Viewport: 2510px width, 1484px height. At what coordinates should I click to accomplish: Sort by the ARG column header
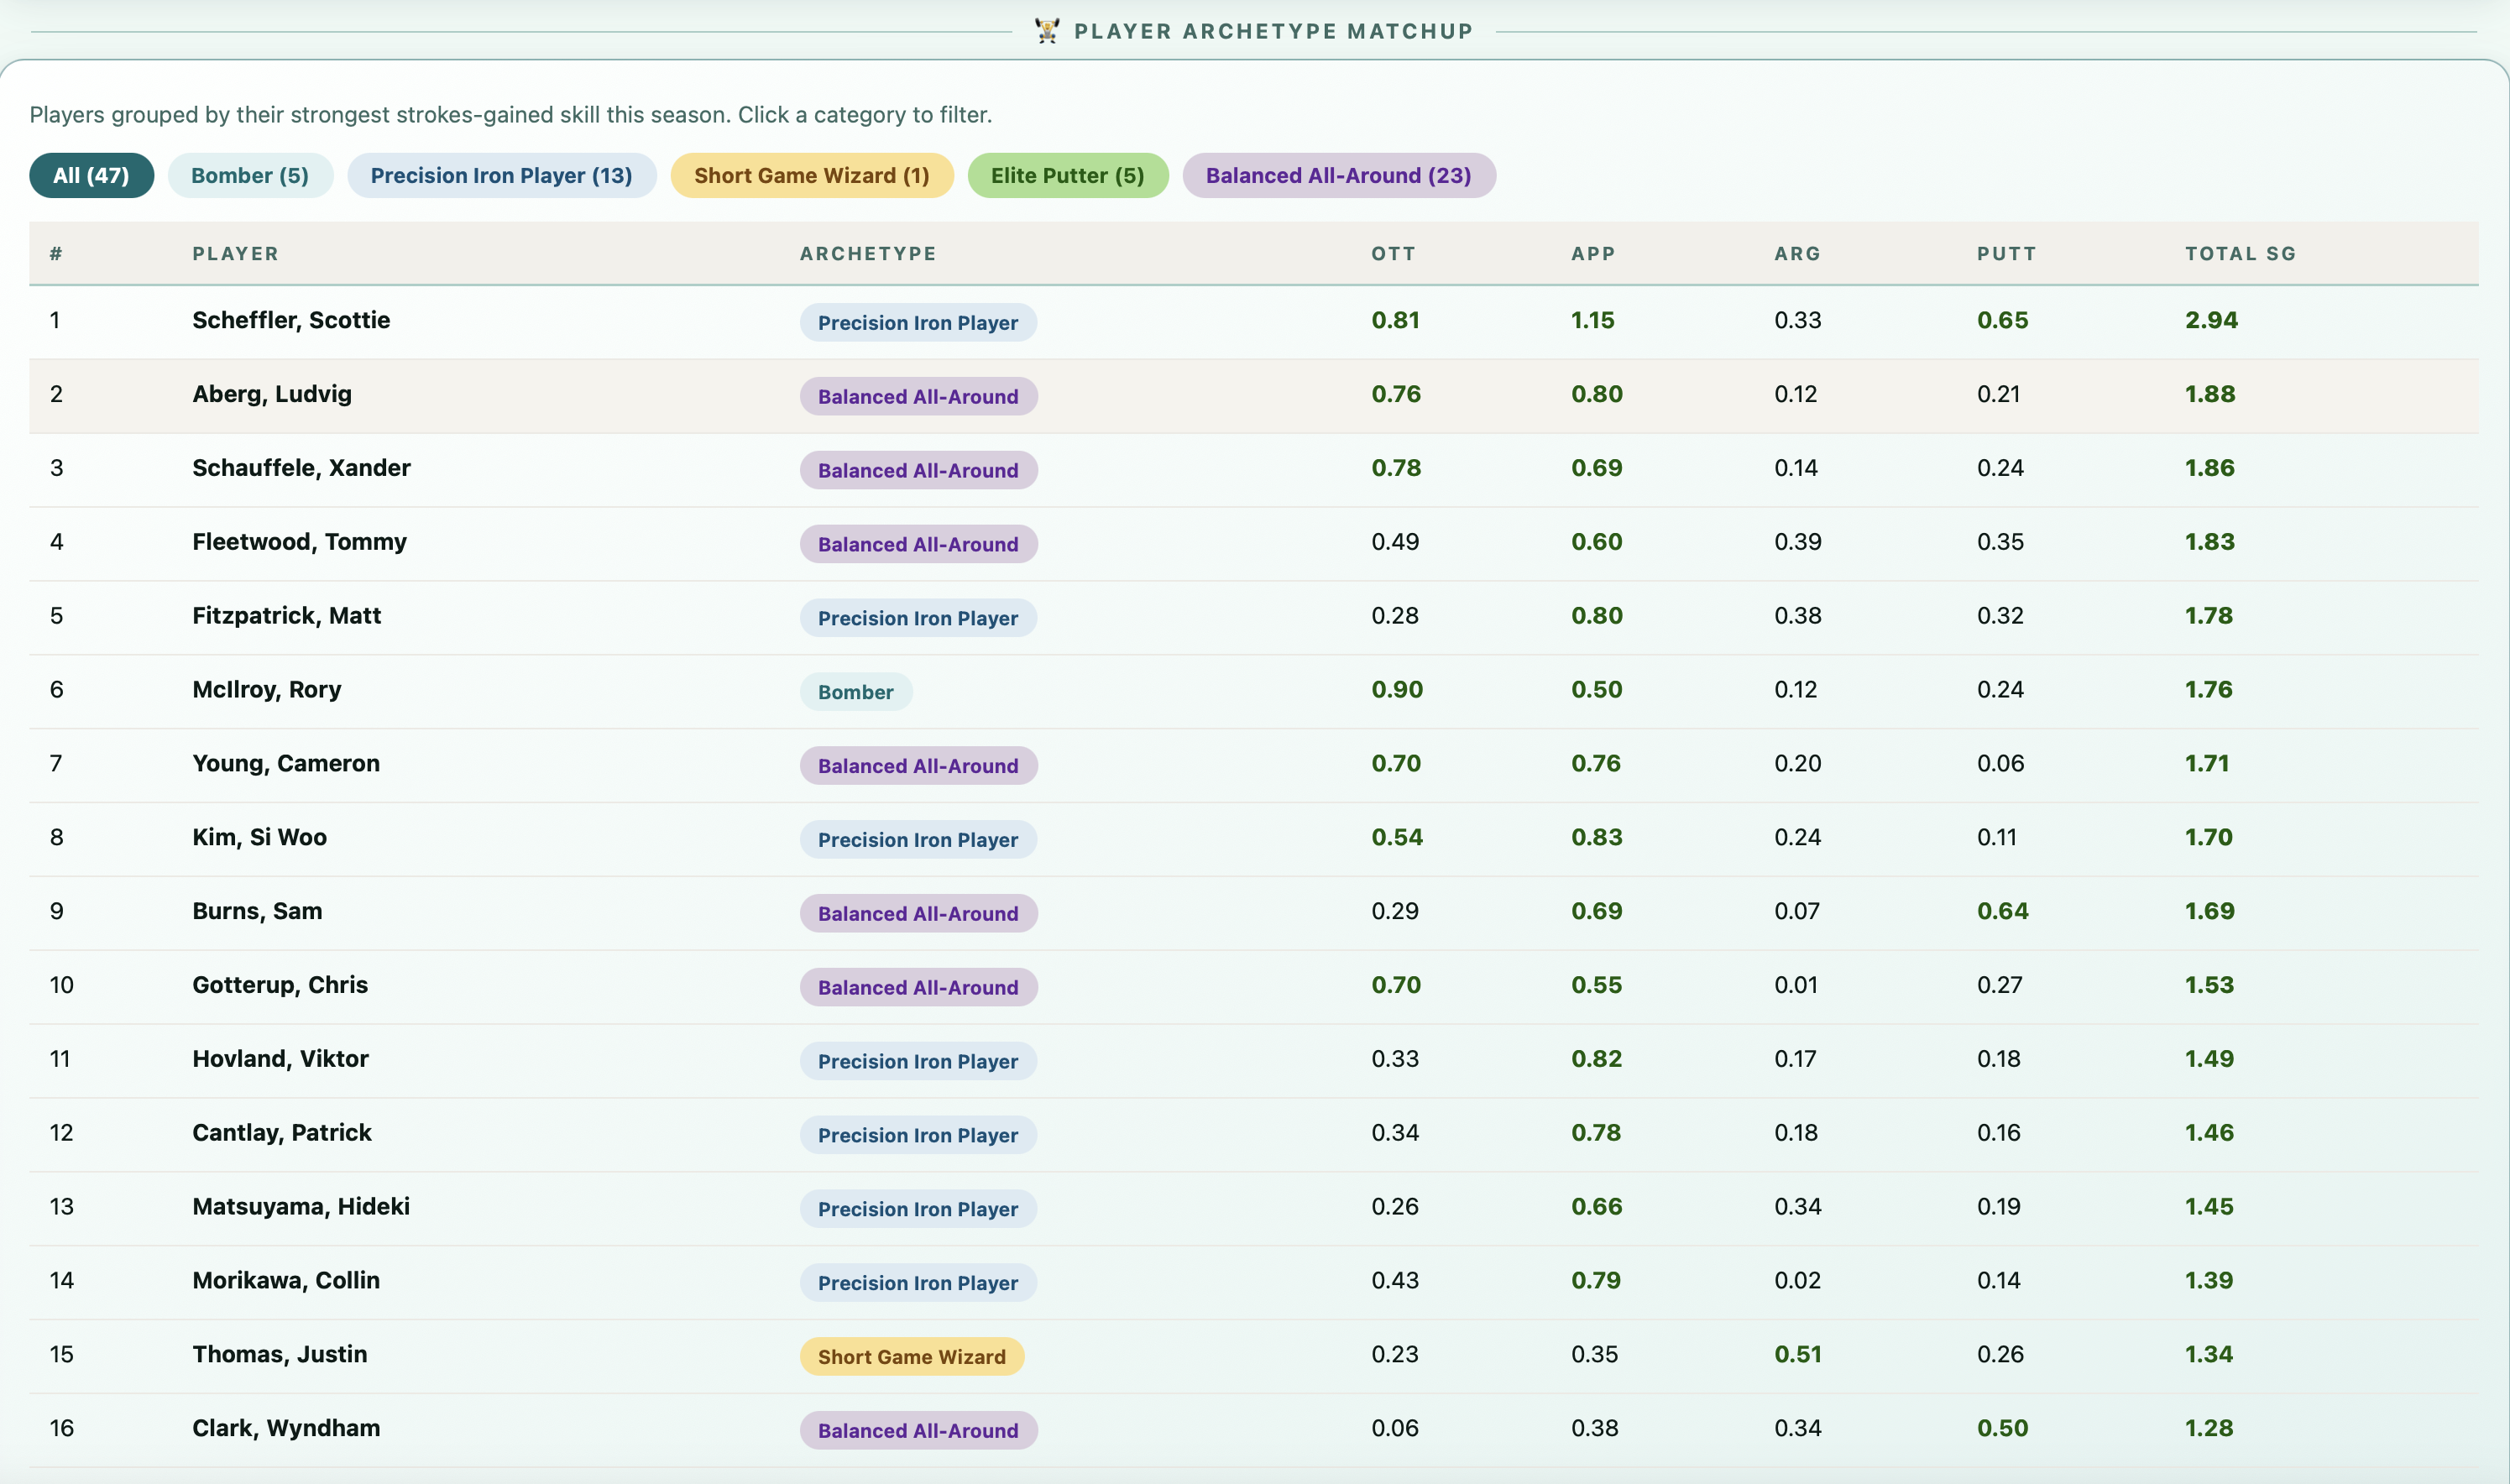pyautogui.click(x=1797, y=254)
